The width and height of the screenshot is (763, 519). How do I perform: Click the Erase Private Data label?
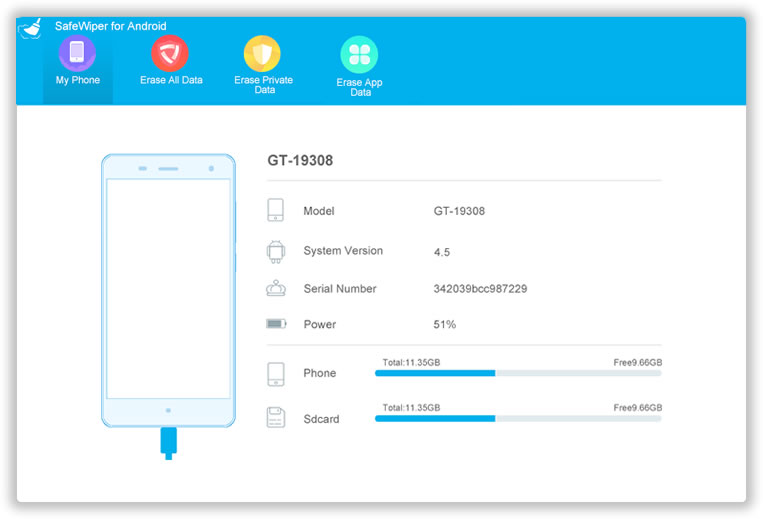tap(262, 85)
